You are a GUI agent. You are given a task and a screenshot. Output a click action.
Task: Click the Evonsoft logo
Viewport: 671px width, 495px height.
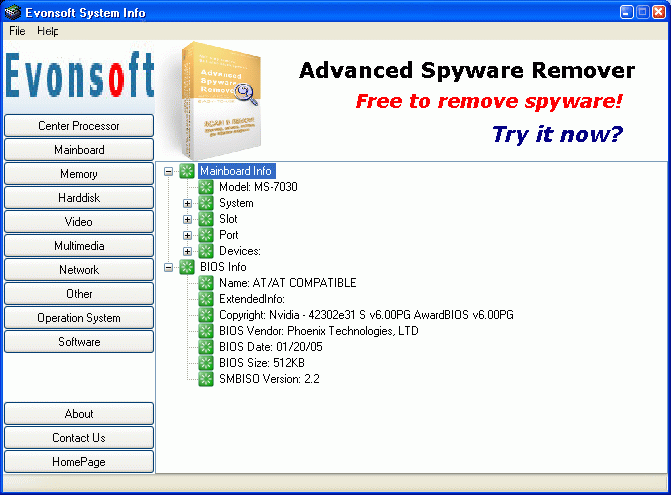pos(80,75)
